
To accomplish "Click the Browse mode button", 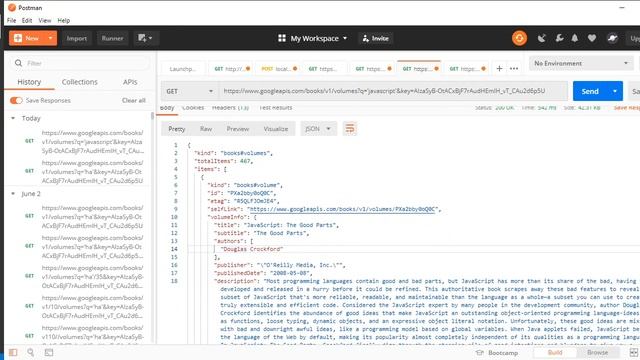I will coord(598,353).
